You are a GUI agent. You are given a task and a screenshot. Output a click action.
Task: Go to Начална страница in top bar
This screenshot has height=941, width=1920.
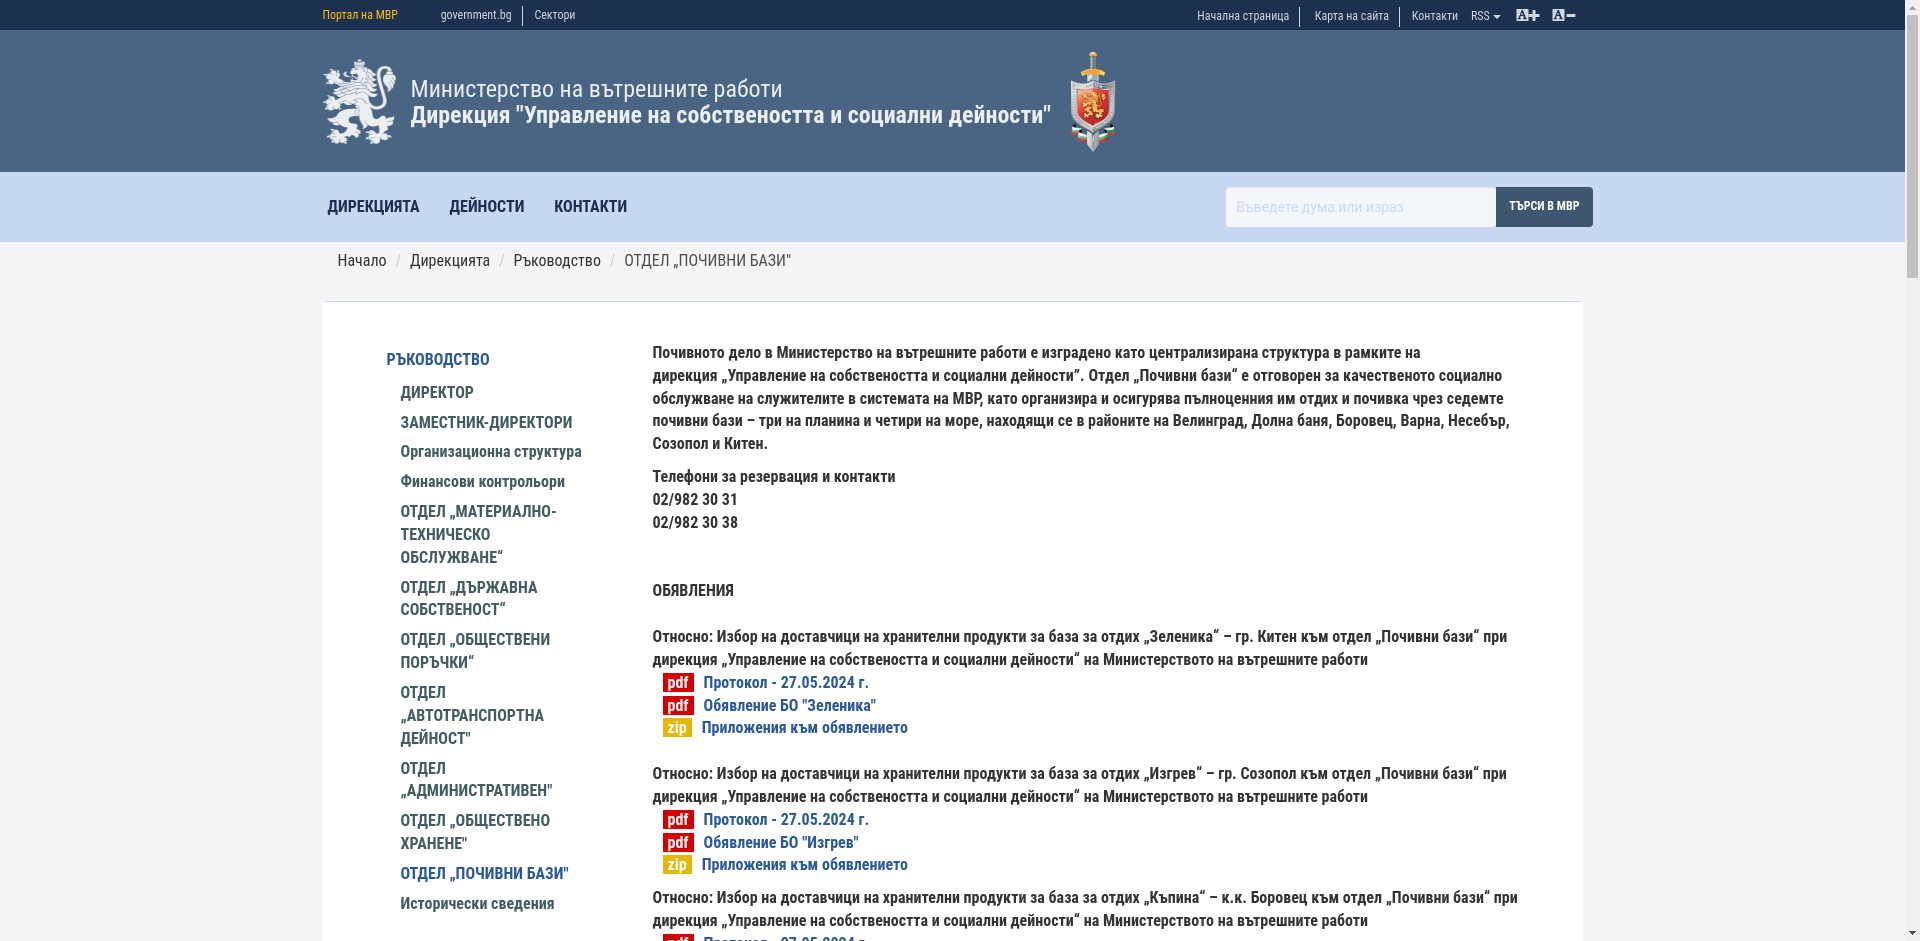pyautogui.click(x=1243, y=16)
